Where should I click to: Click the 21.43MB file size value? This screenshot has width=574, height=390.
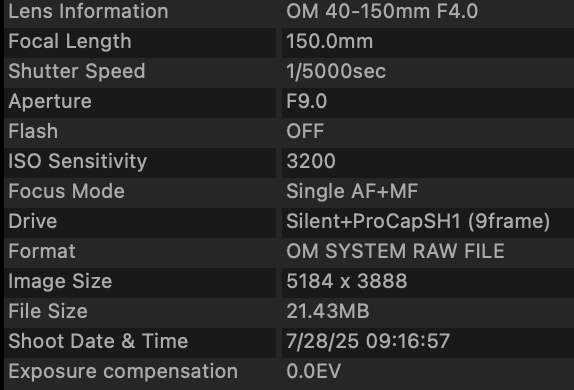[328, 312]
